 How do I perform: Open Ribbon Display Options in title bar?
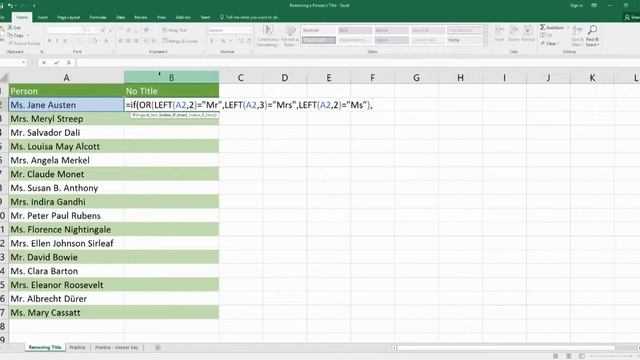[x=594, y=6]
